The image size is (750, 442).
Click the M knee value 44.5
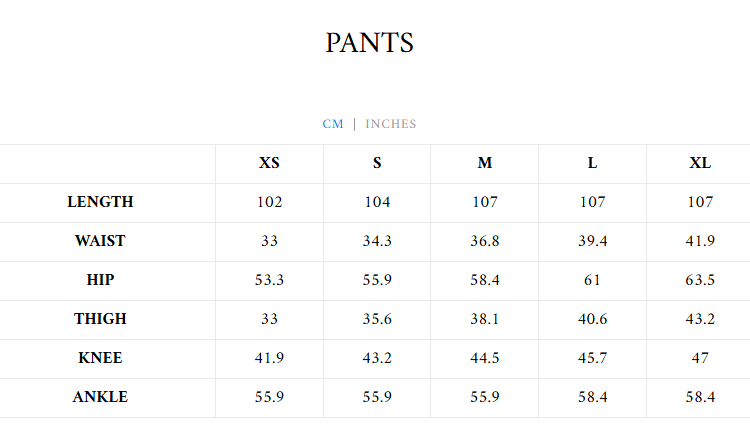click(484, 358)
